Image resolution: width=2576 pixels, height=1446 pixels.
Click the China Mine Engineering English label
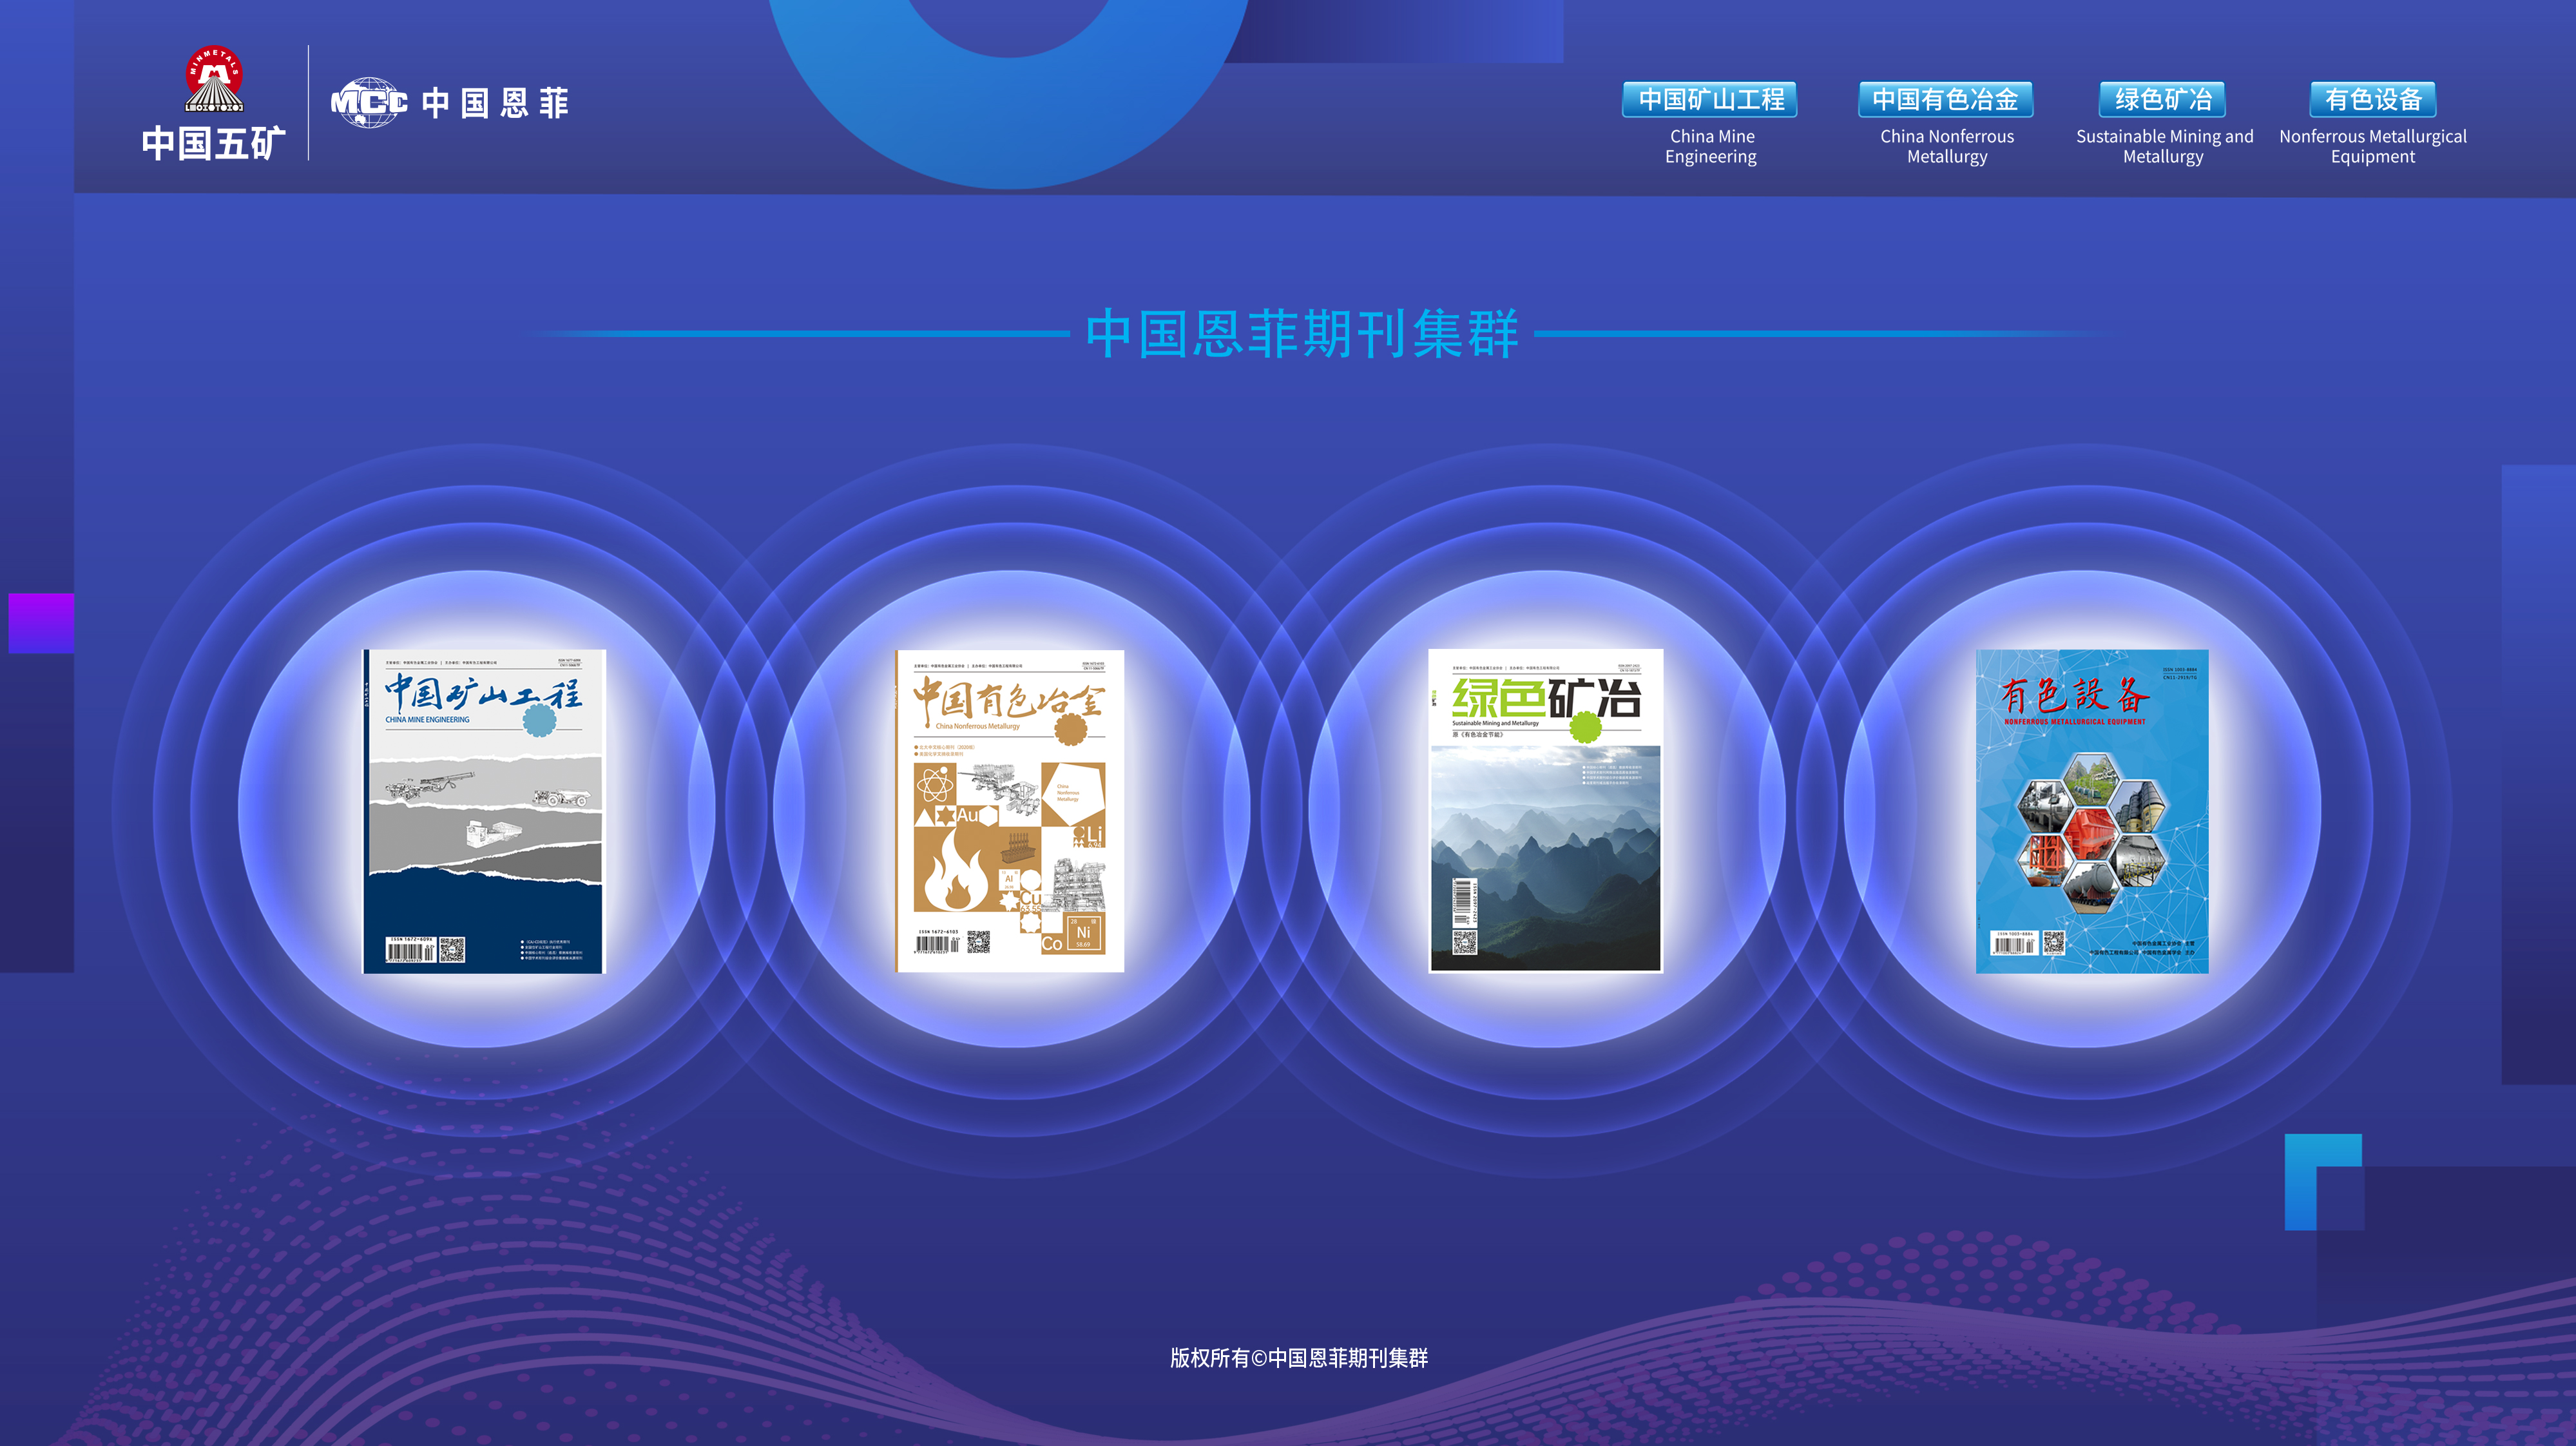click(1711, 146)
